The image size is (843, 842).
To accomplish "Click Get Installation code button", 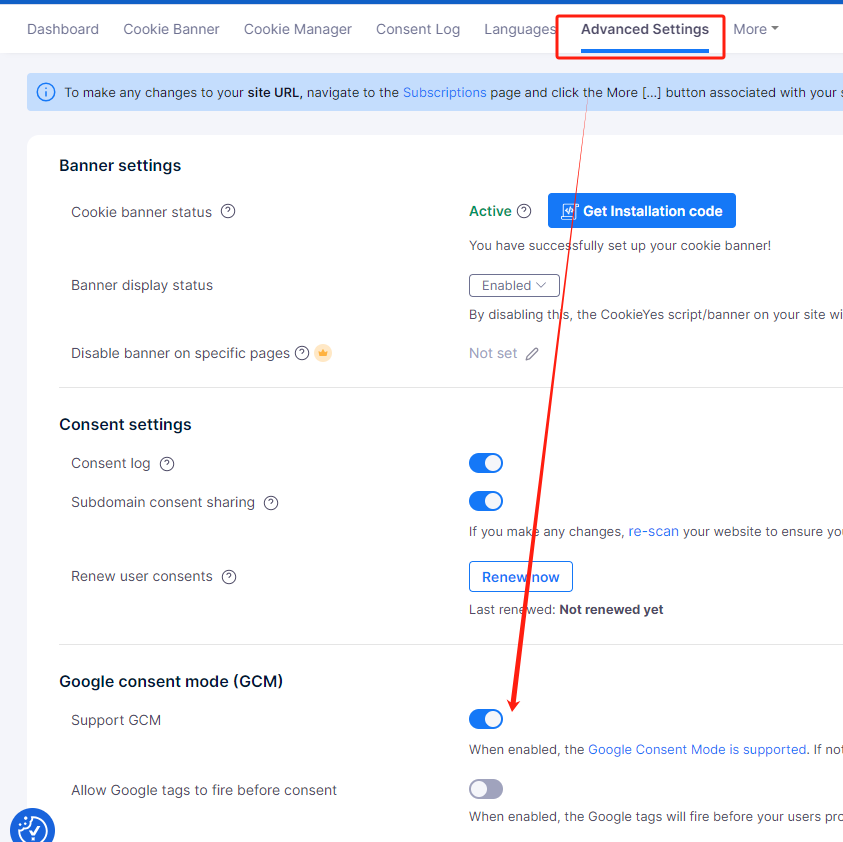I will coord(641,211).
